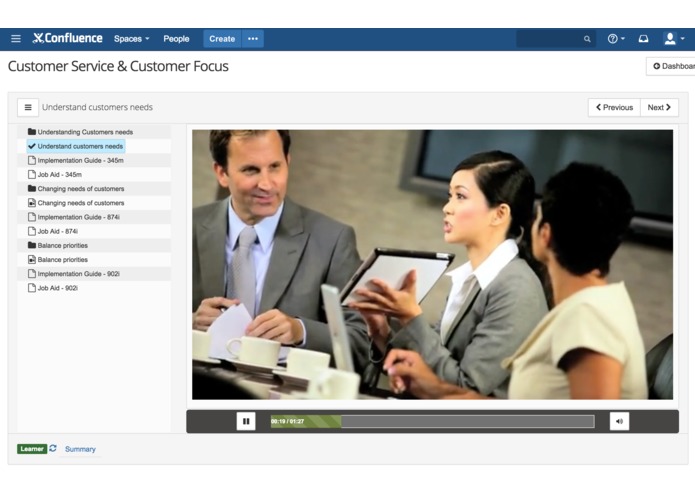Image resolution: width=695 pixels, height=494 pixels.
Task: Mute the video with speaker button
Action: click(619, 421)
